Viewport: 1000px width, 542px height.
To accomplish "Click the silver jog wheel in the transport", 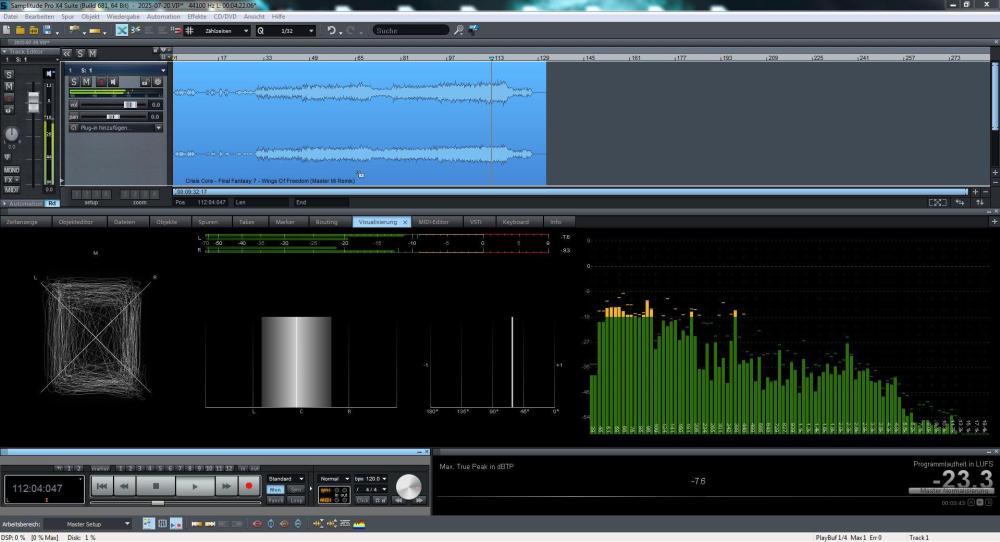I will [408, 487].
